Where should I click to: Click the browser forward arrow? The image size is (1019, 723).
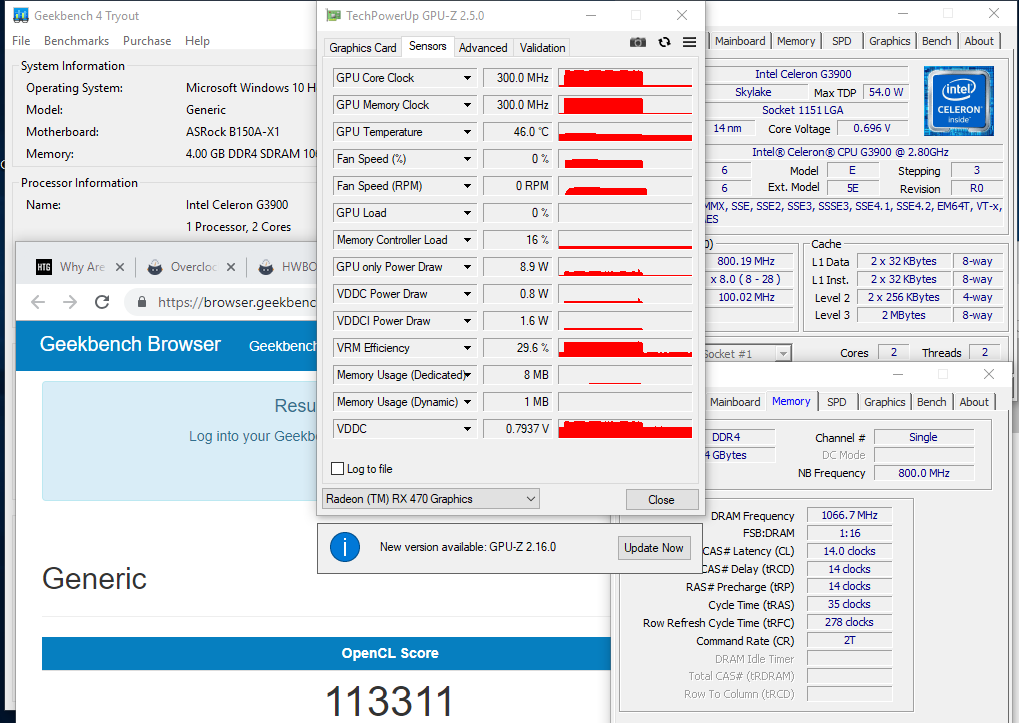click(x=70, y=301)
